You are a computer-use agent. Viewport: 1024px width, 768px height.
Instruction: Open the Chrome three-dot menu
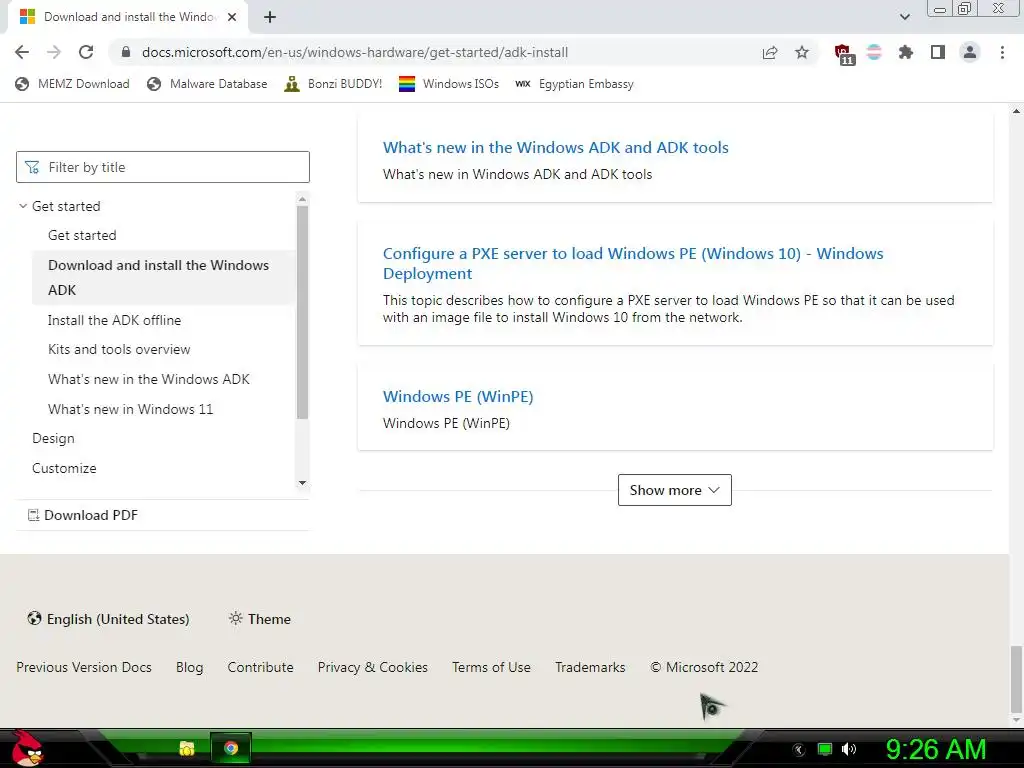(1002, 52)
